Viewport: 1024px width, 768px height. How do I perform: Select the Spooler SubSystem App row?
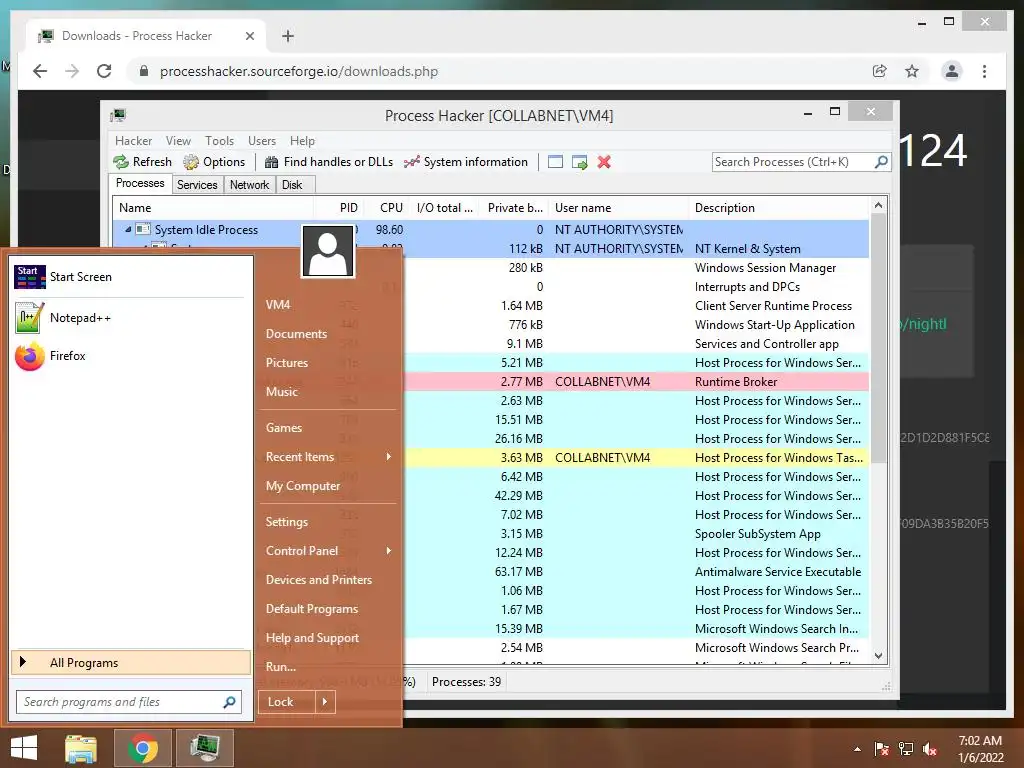[637, 534]
